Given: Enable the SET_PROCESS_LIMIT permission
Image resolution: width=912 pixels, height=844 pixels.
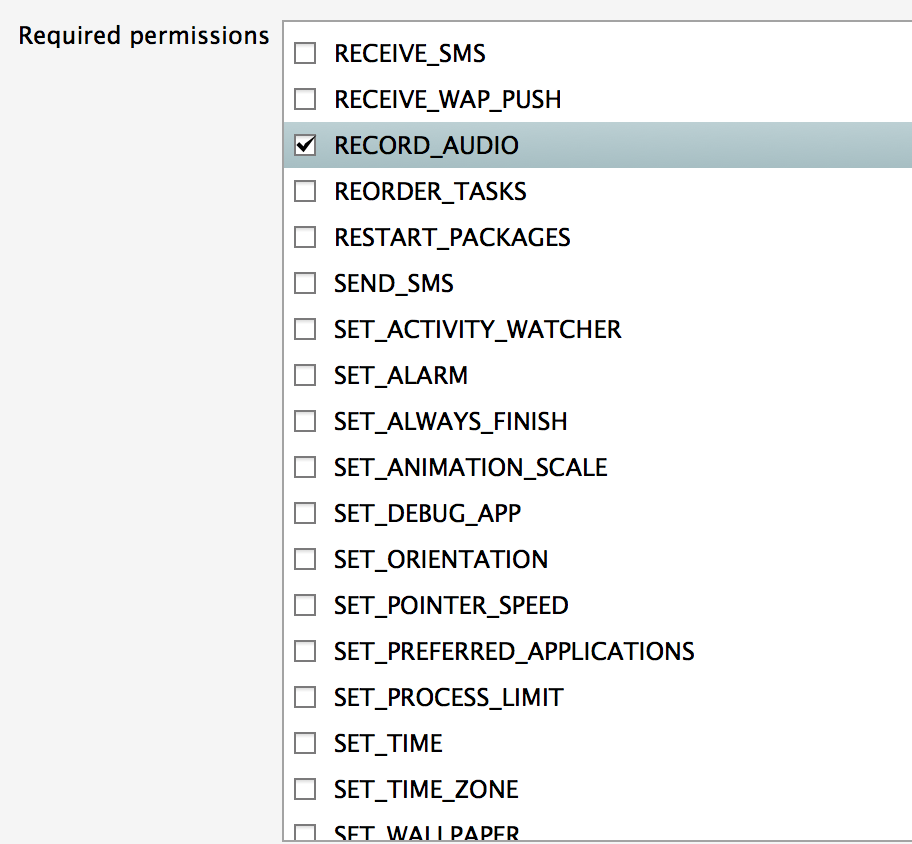Looking at the screenshot, I should tap(305, 697).
